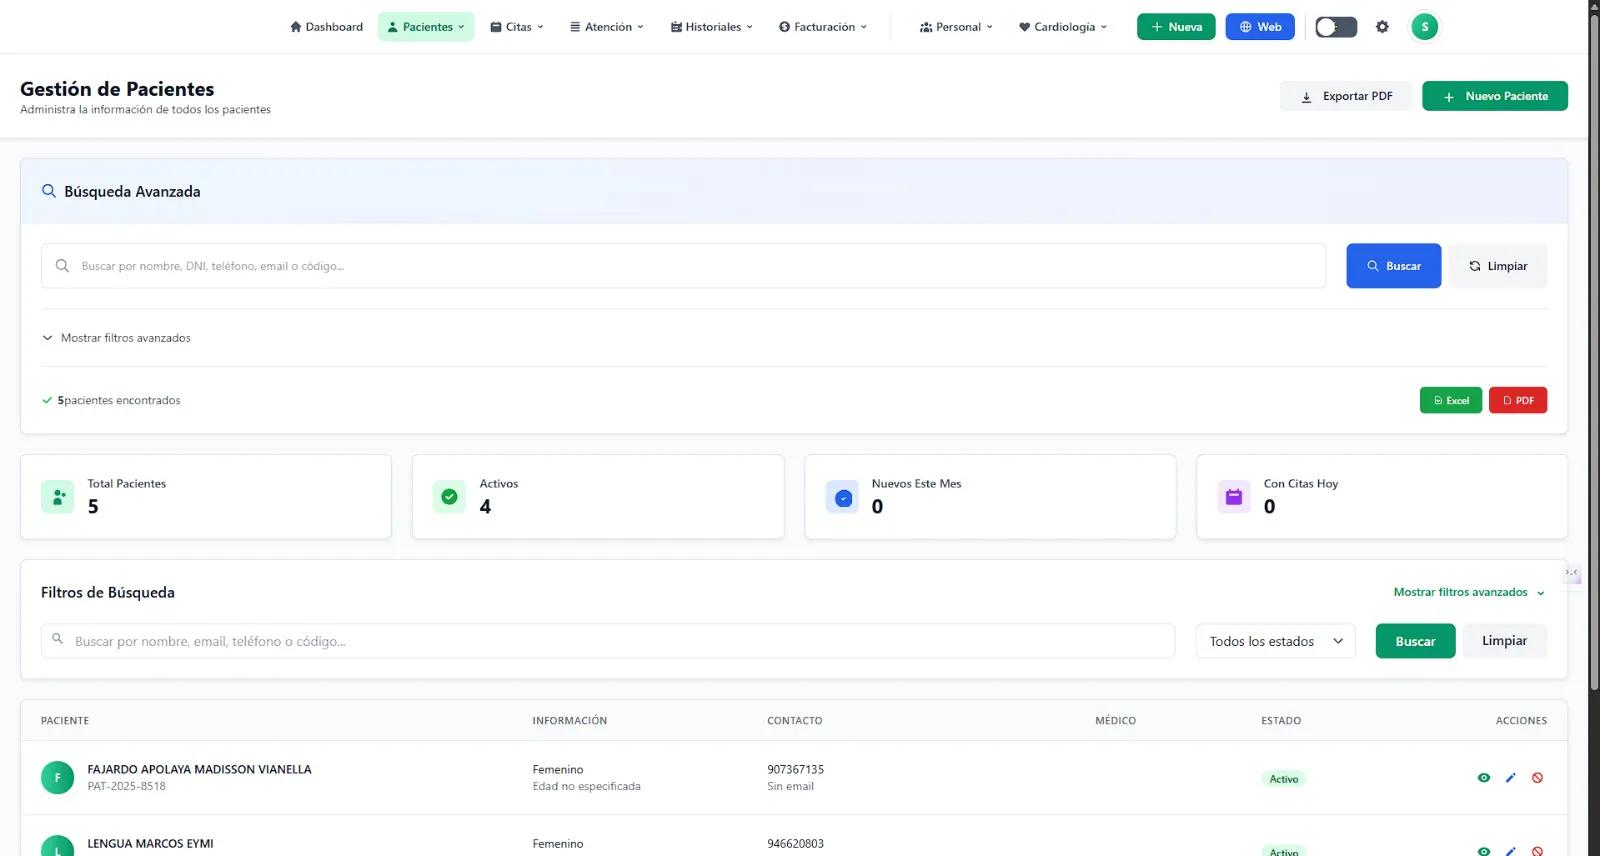This screenshot has width=1600, height=856.
Task: Open the Citas menu
Action: click(x=517, y=27)
